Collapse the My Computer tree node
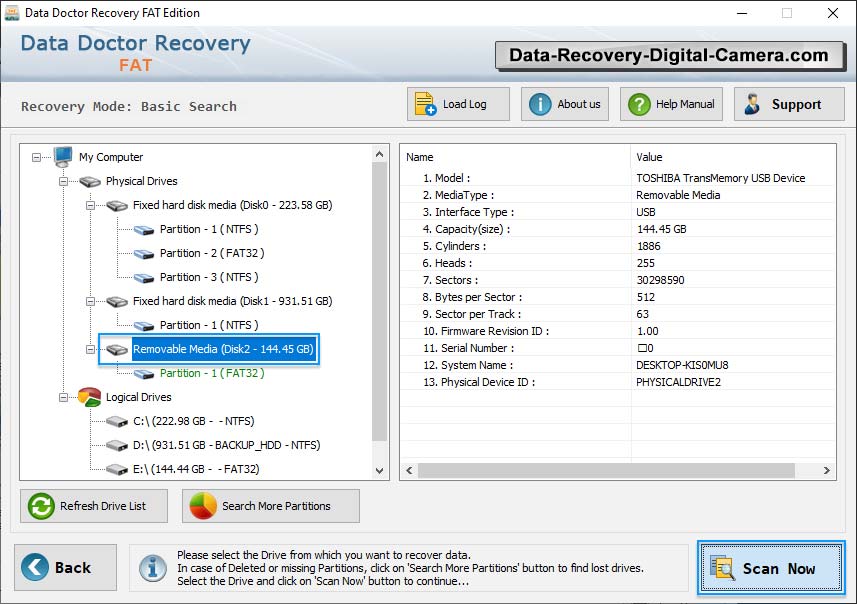Image resolution: width=857 pixels, height=604 pixels. (x=36, y=157)
